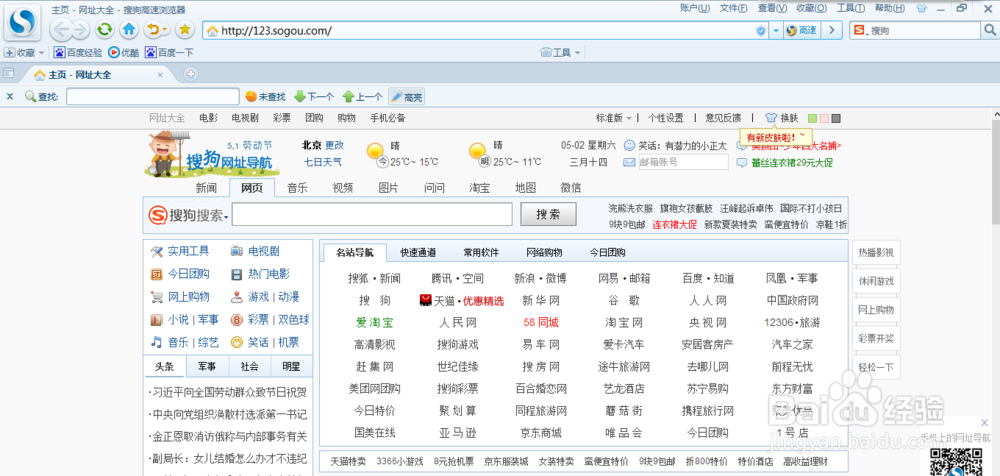Open the 京东商城 site link
Image resolution: width=1000 pixels, height=476 pixels.
[541, 433]
